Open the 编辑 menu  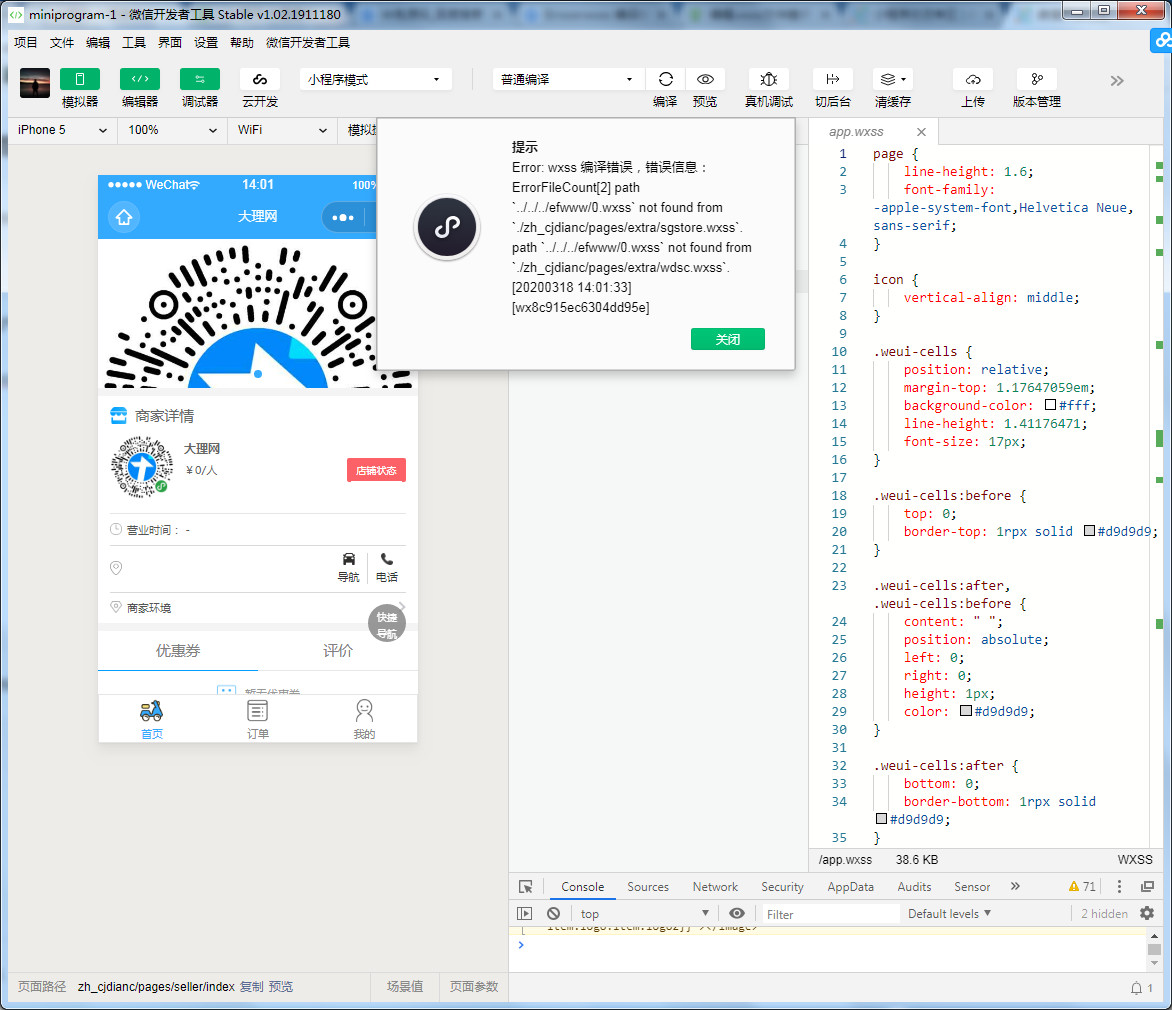click(x=97, y=43)
